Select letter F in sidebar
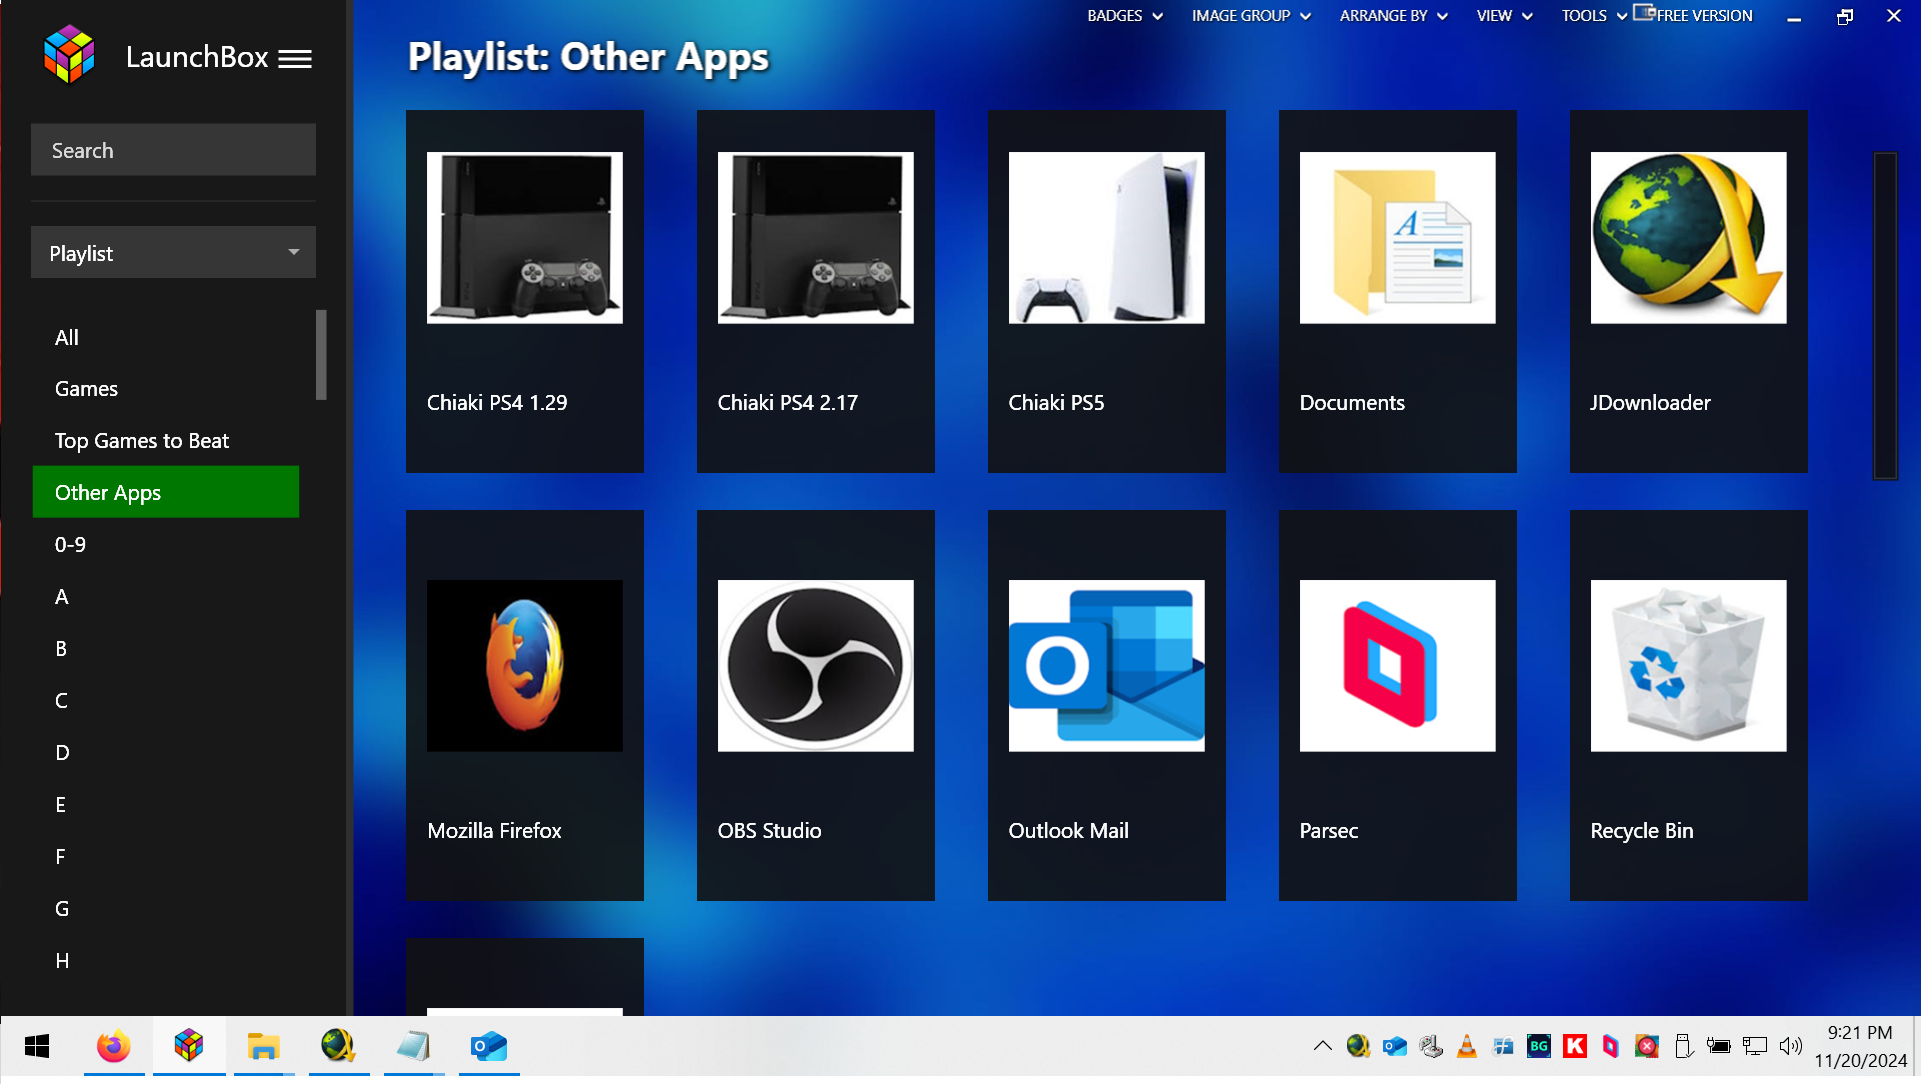The width and height of the screenshot is (1921, 1084). 166,856
